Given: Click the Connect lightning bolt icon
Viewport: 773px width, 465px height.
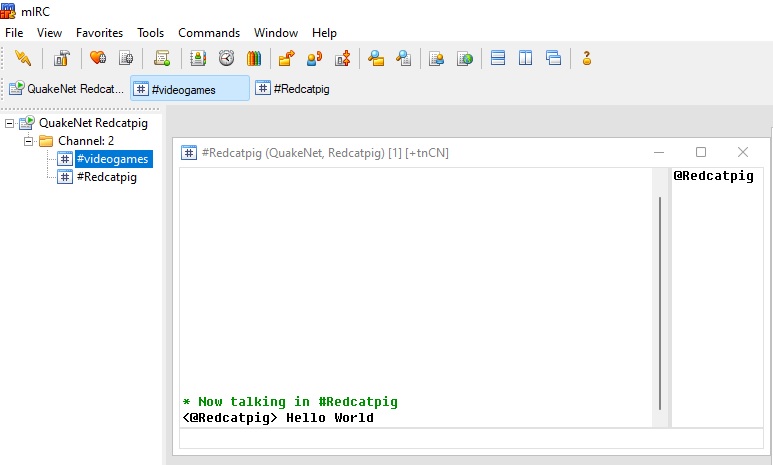Looking at the screenshot, I should 23,58.
